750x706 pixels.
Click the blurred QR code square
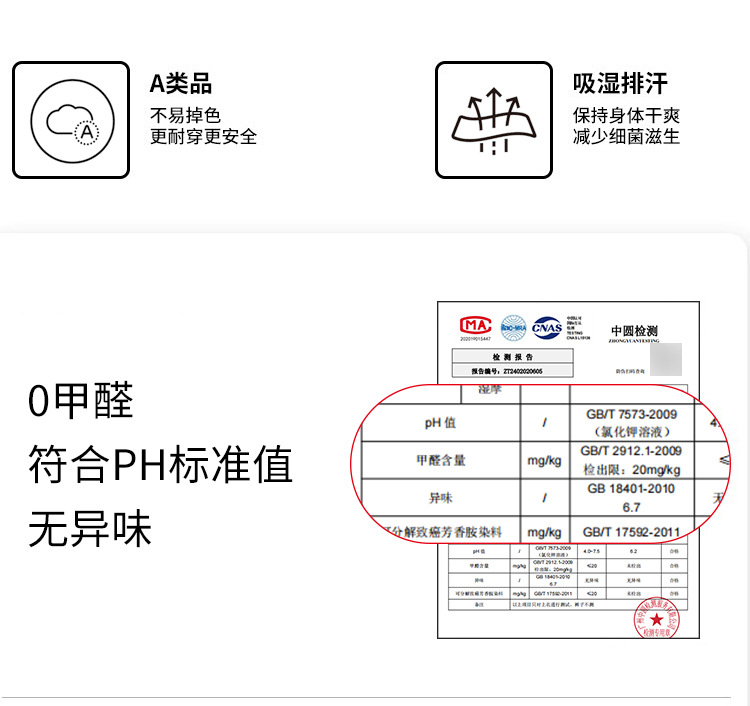click(x=666, y=359)
